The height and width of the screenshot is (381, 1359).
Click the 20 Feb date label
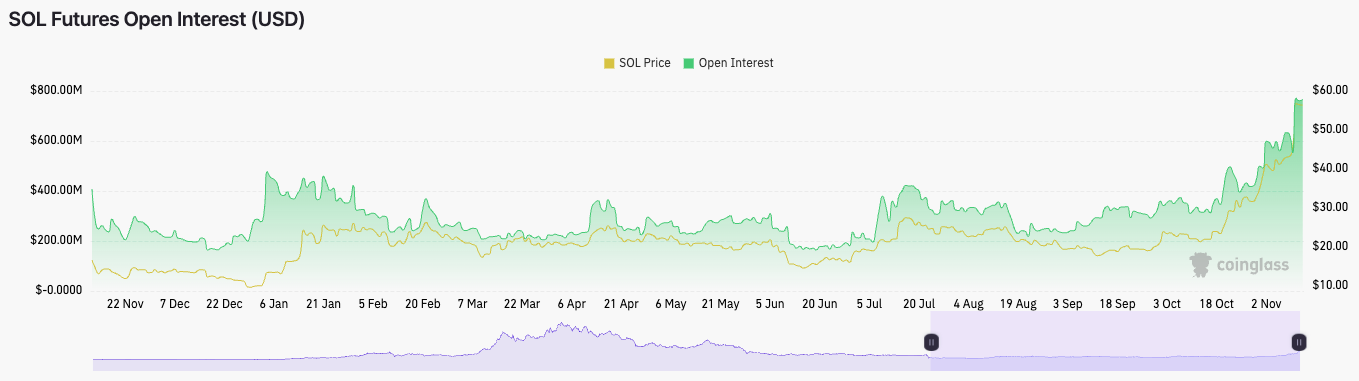tap(423, 303)
